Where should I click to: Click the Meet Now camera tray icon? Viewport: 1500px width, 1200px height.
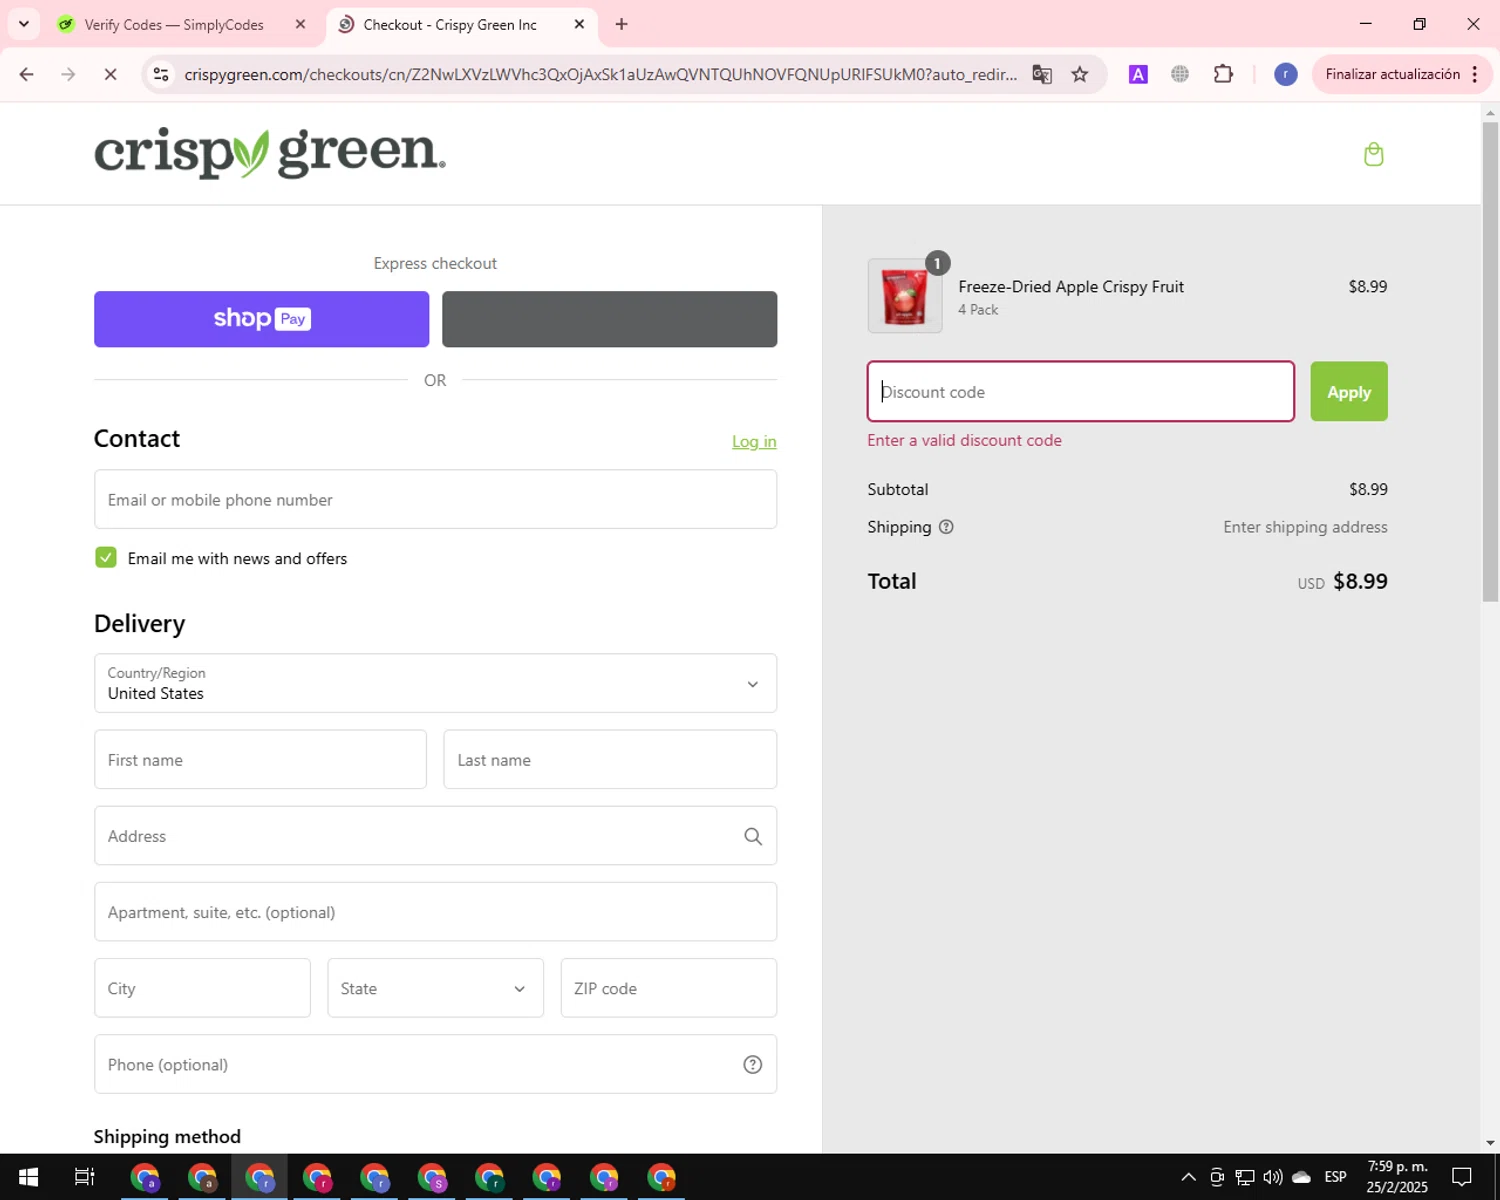pos(1217,1177)
